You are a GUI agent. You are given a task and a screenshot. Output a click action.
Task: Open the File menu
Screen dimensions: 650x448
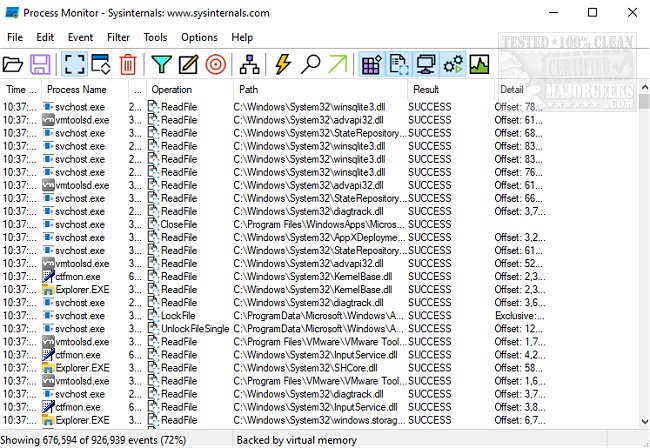15,37
